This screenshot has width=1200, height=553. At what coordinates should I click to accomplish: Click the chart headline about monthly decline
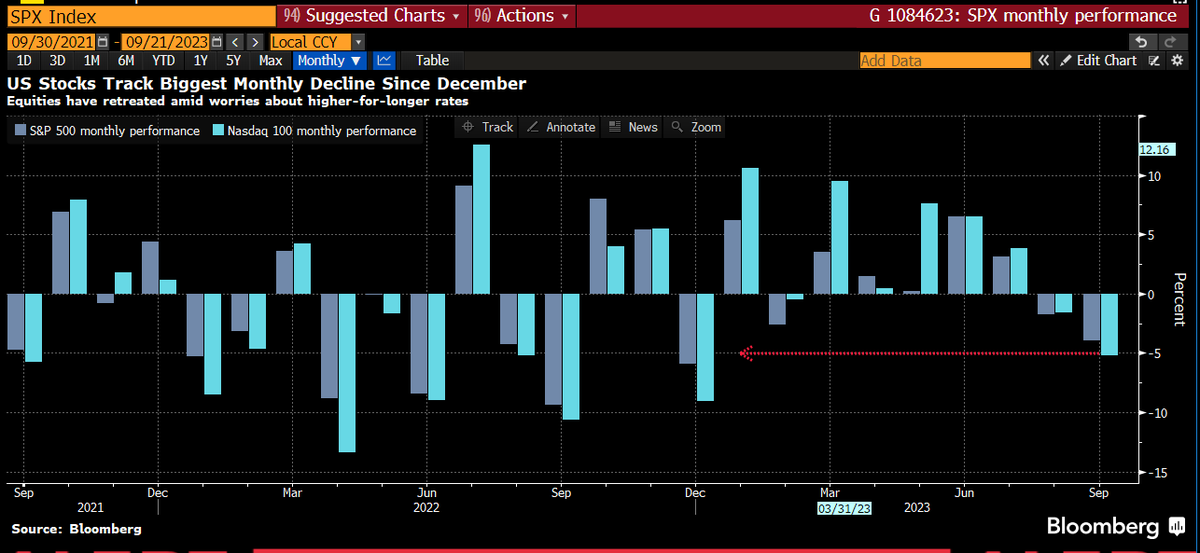(x=266, y=84)
